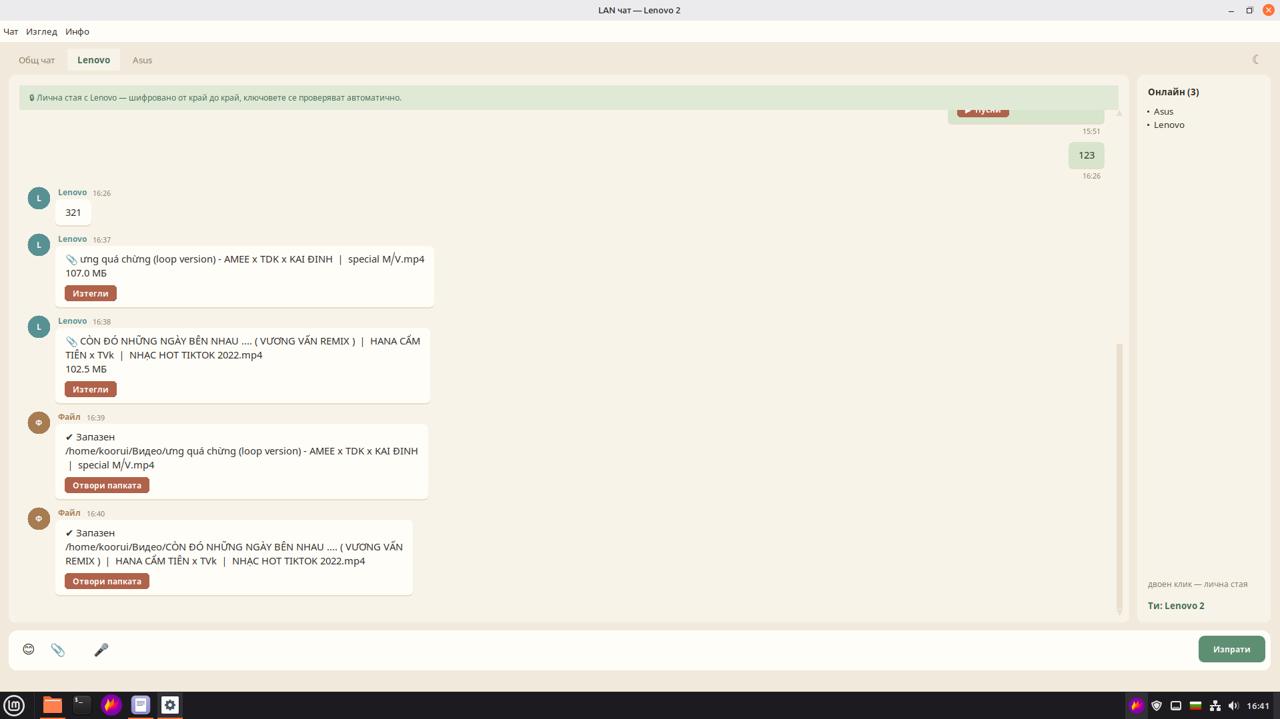The width and height of the screenshot is (1280, 719).
Task: Click the flame icon in the system tray
Action: (1136, 706)
